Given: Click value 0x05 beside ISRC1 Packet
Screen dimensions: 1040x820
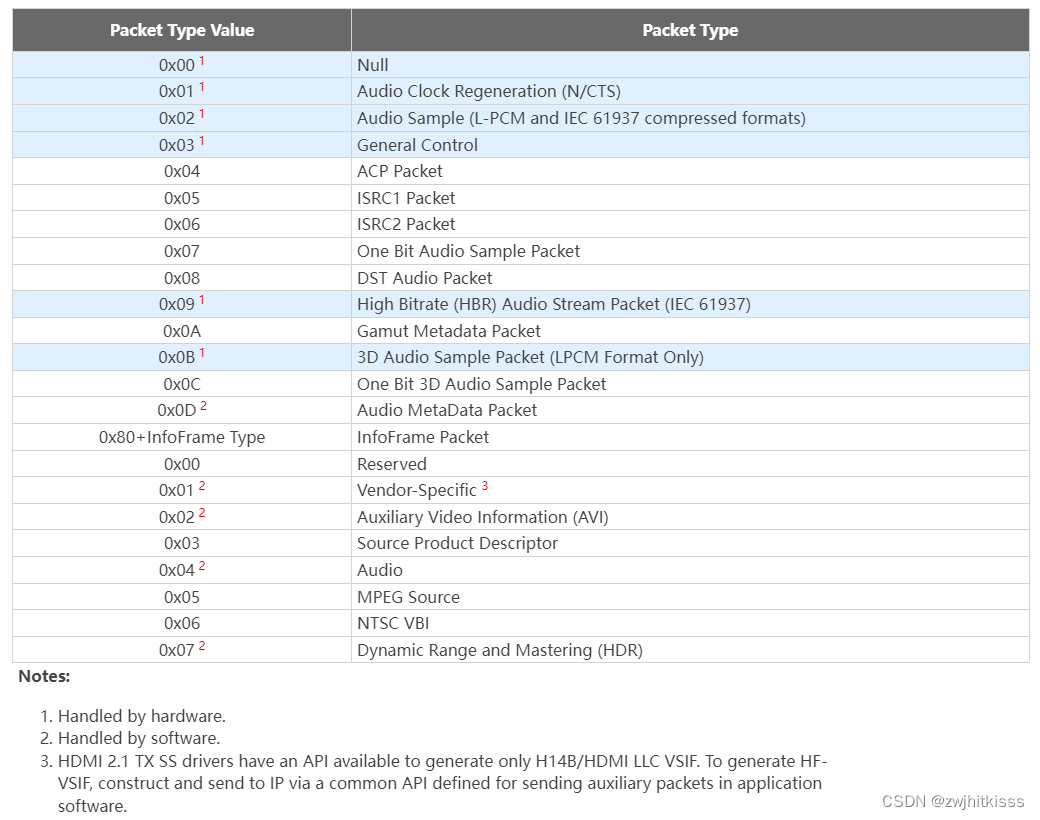Looking at the screenshot, I should click(x=182, y=198).
